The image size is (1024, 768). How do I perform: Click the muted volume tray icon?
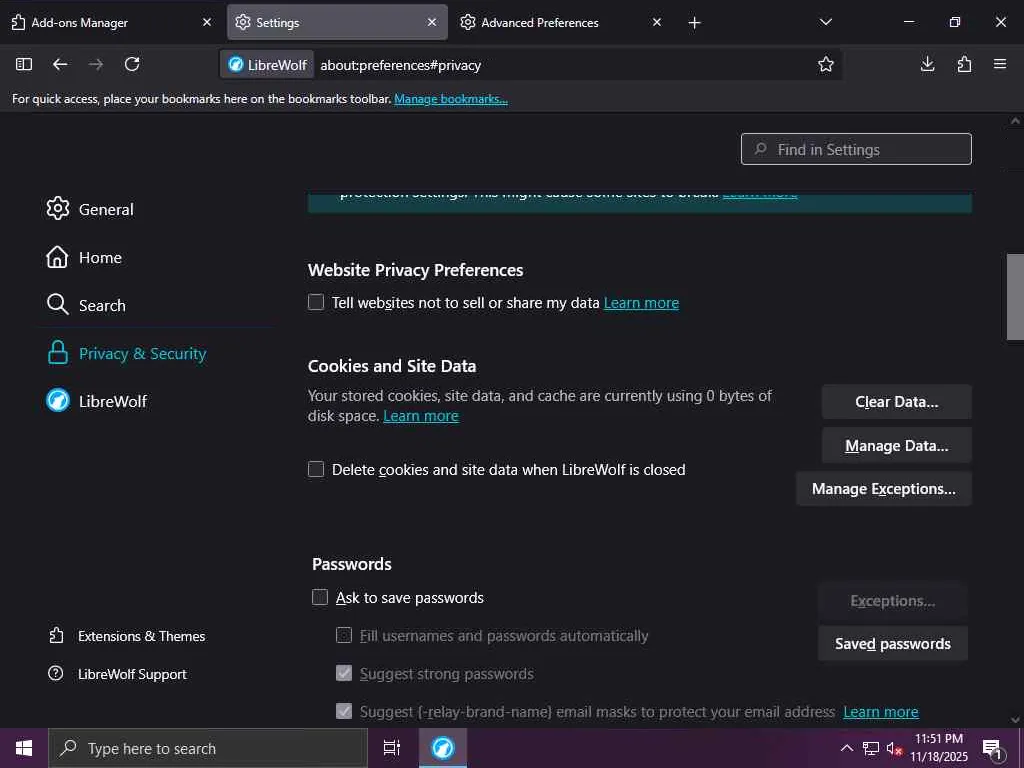[894, 748]
